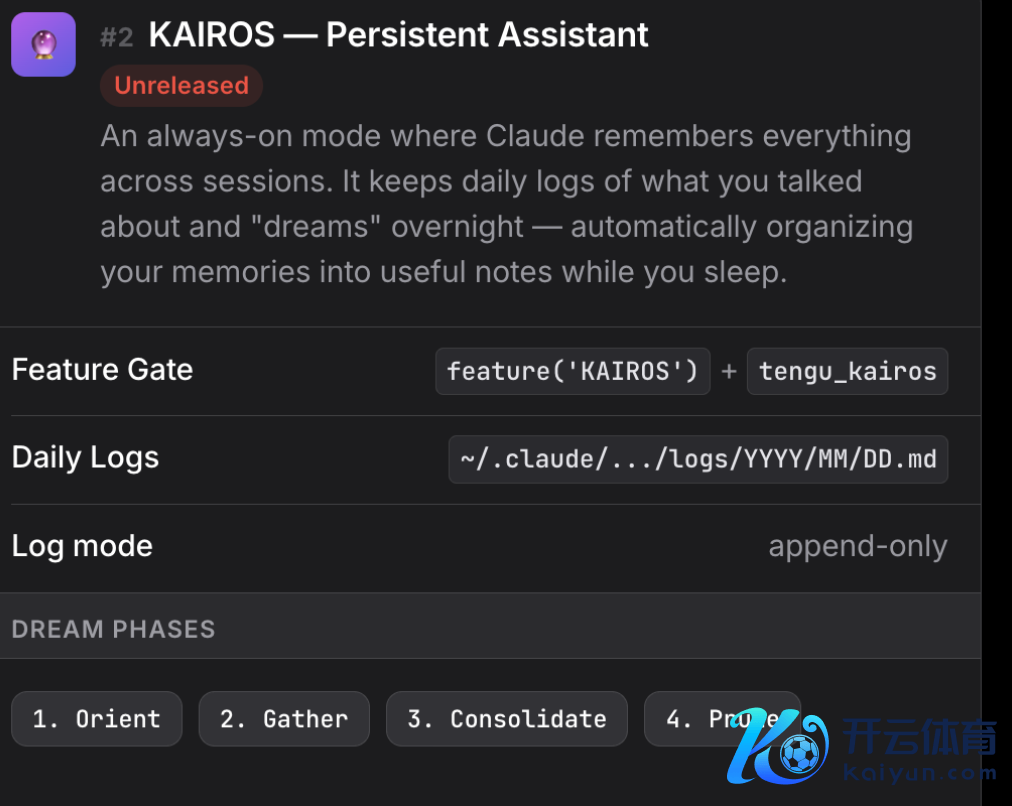Image resolution: width=1012 pixels, height=806 pixels.
Task: Select the feature('KAIROS') code chip
Action: click(573, 371)
